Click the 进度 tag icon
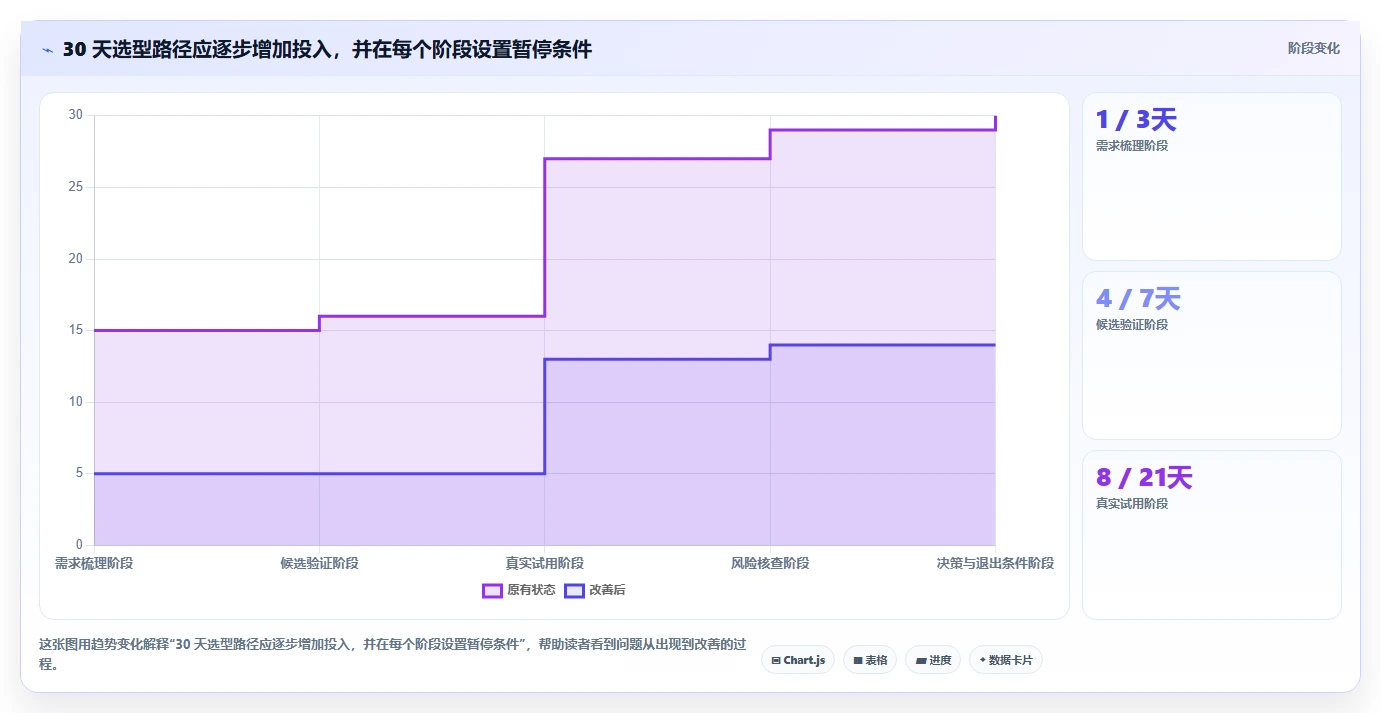The image size is (1381, 713). point(920,660)
